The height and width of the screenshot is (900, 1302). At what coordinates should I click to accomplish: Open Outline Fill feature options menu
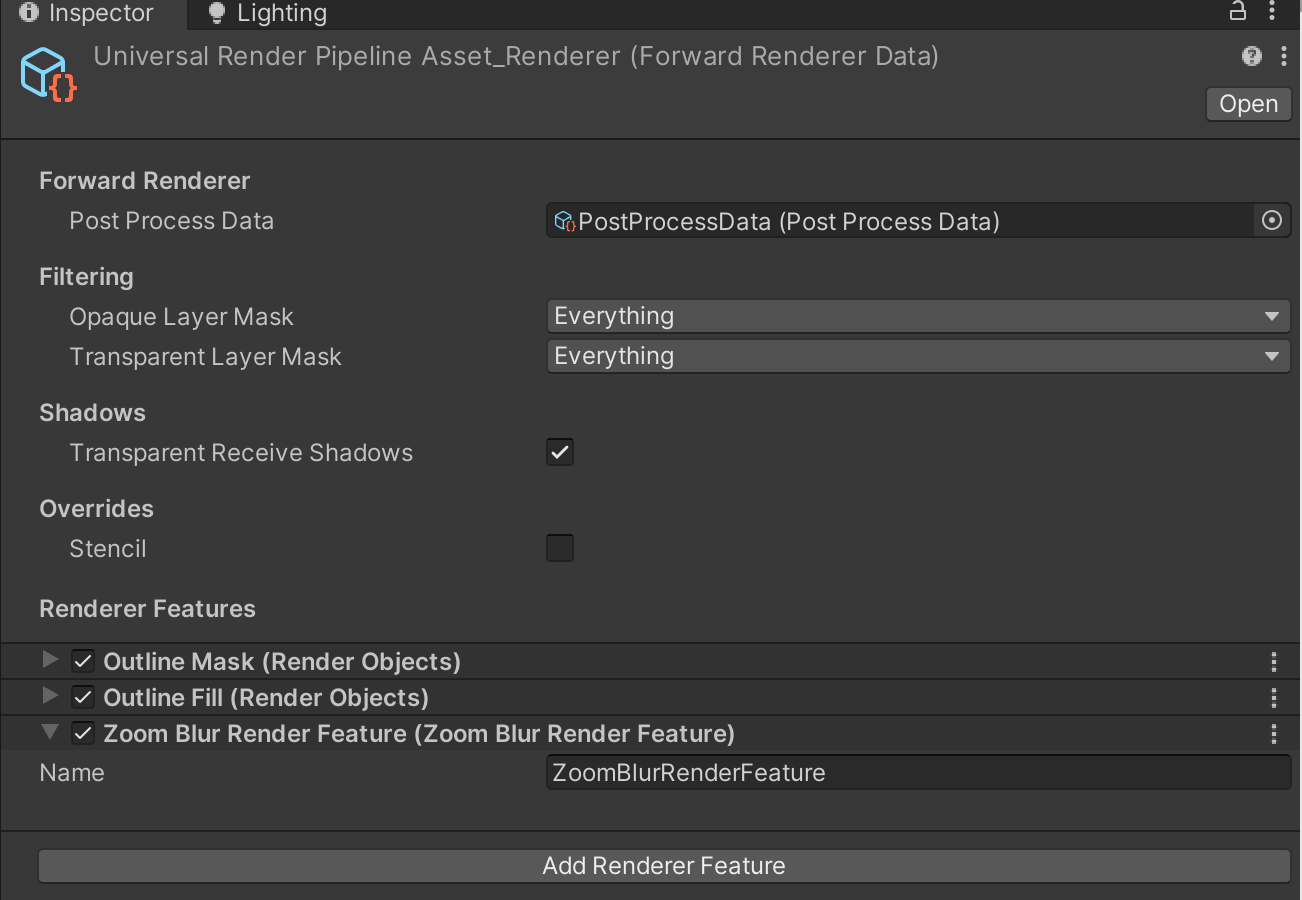tap(1273, 698)
